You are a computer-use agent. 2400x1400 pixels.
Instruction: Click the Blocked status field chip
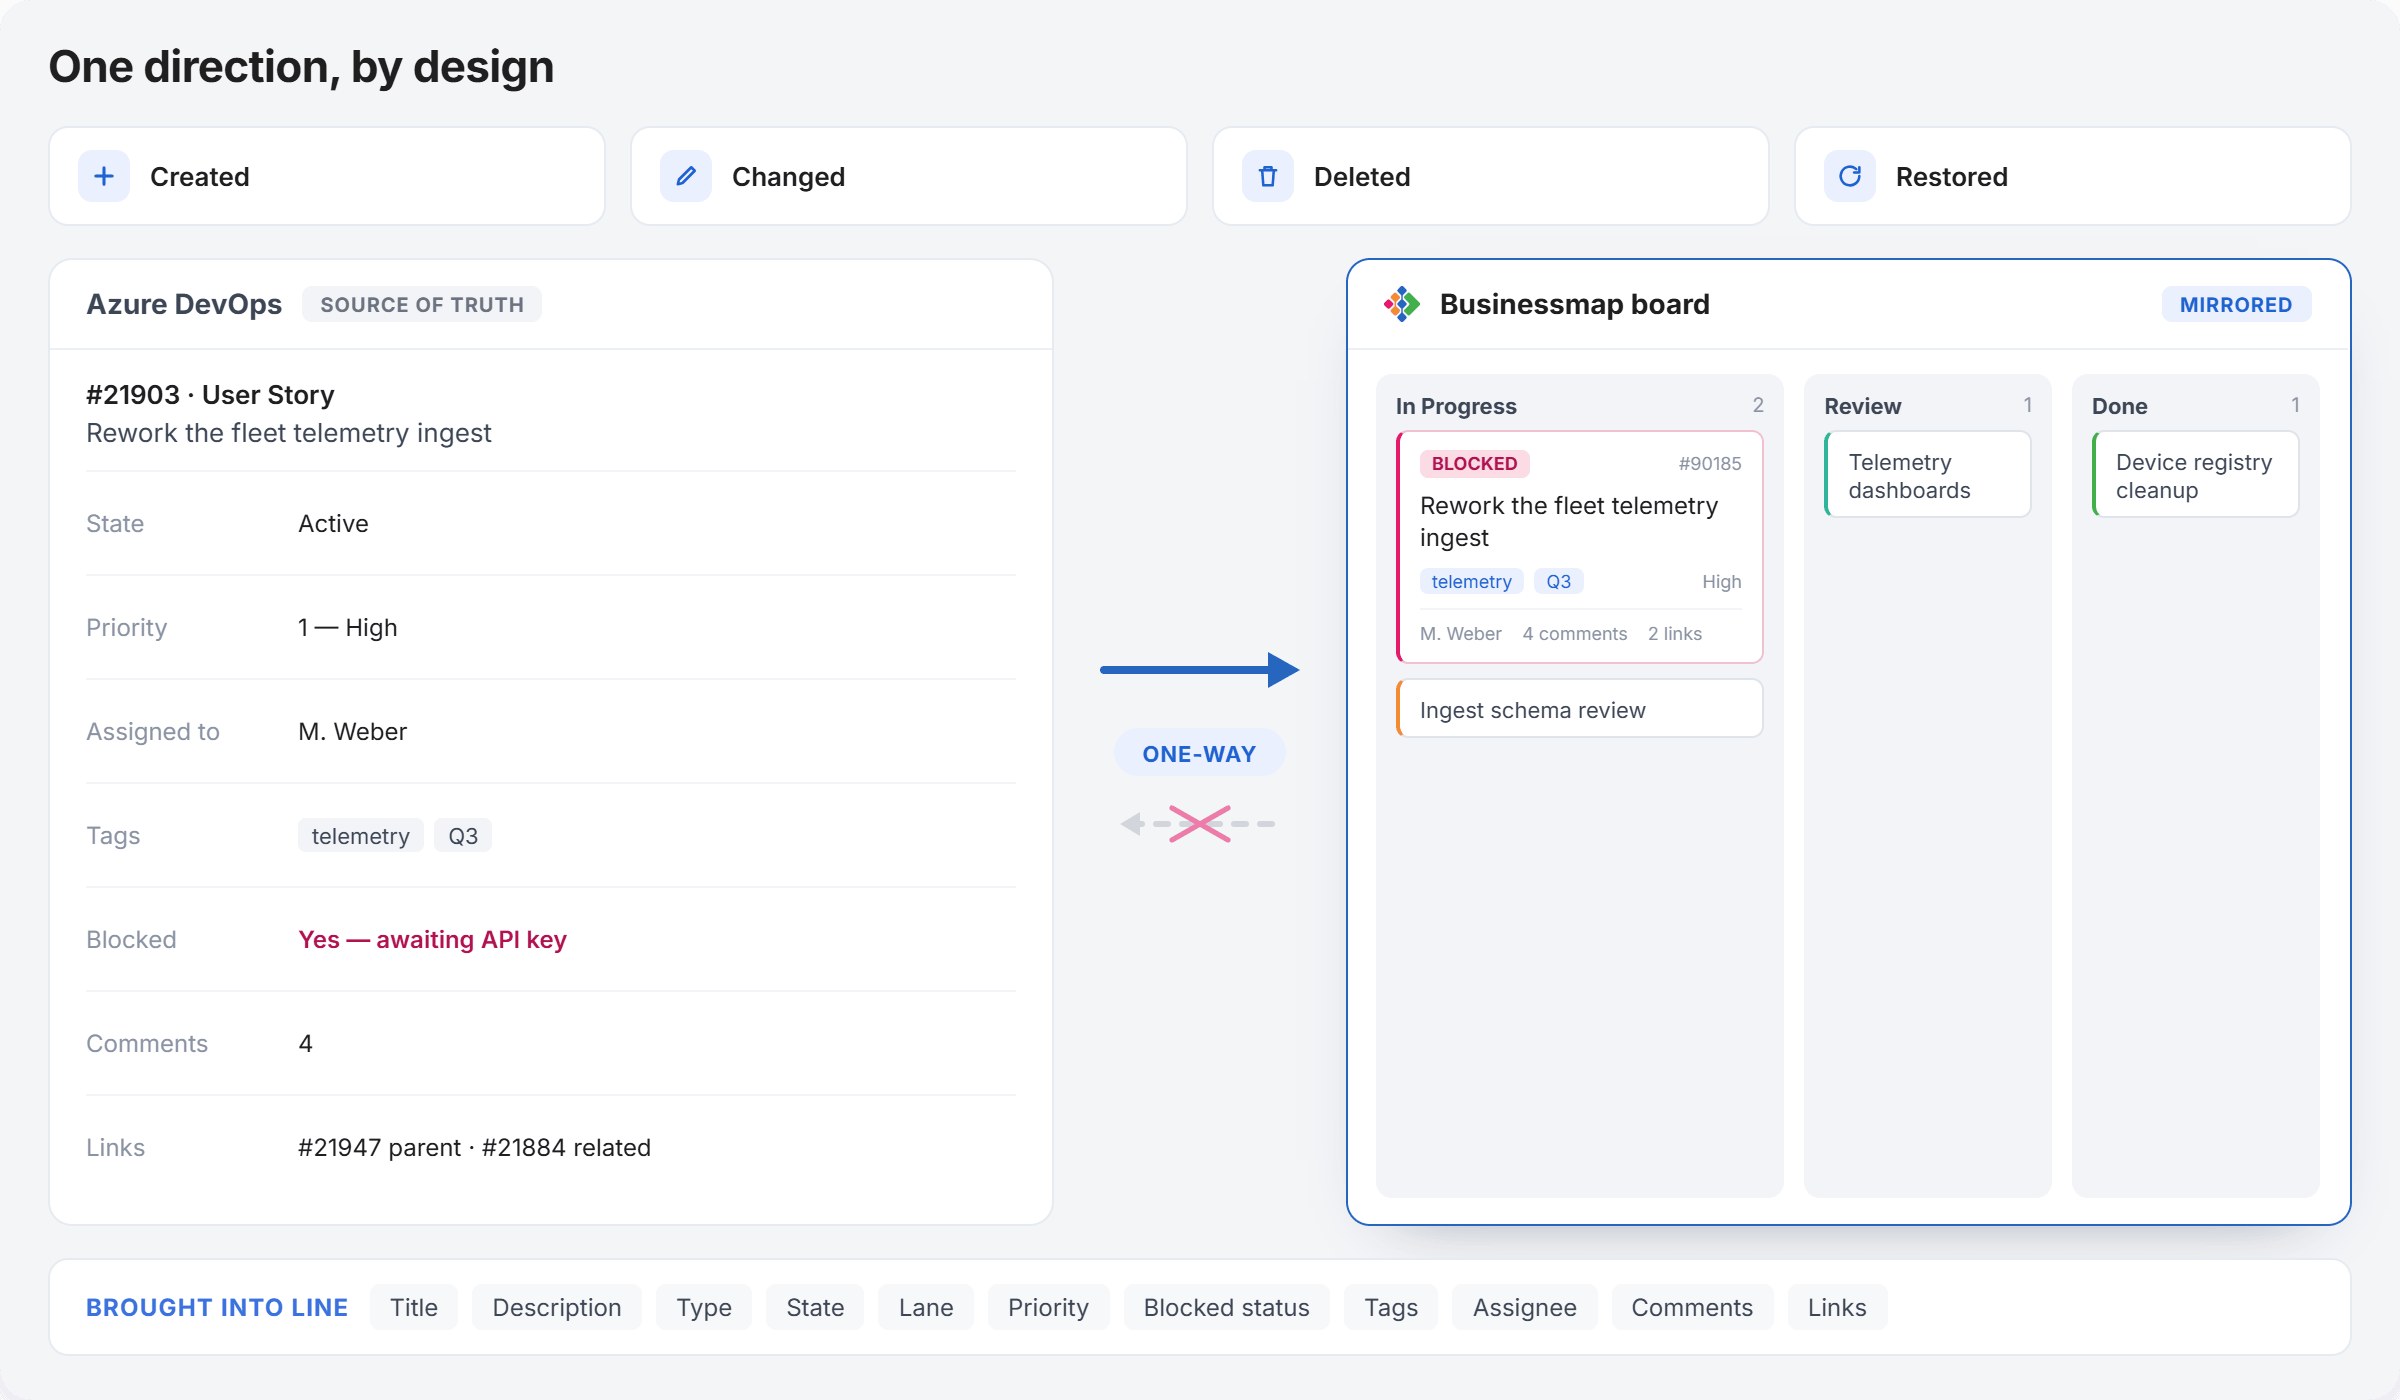[x=1227, y=1308]
